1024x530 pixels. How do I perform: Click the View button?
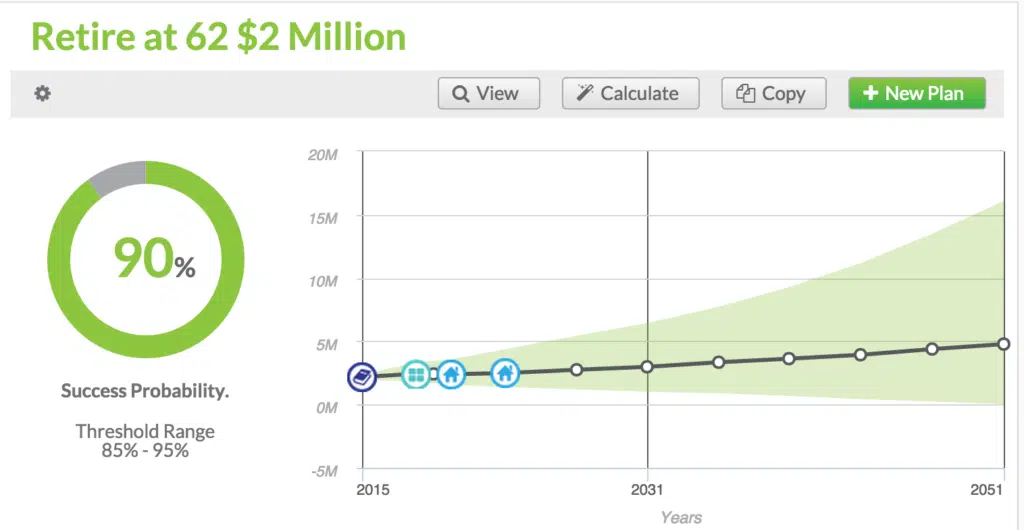point(488,93)
